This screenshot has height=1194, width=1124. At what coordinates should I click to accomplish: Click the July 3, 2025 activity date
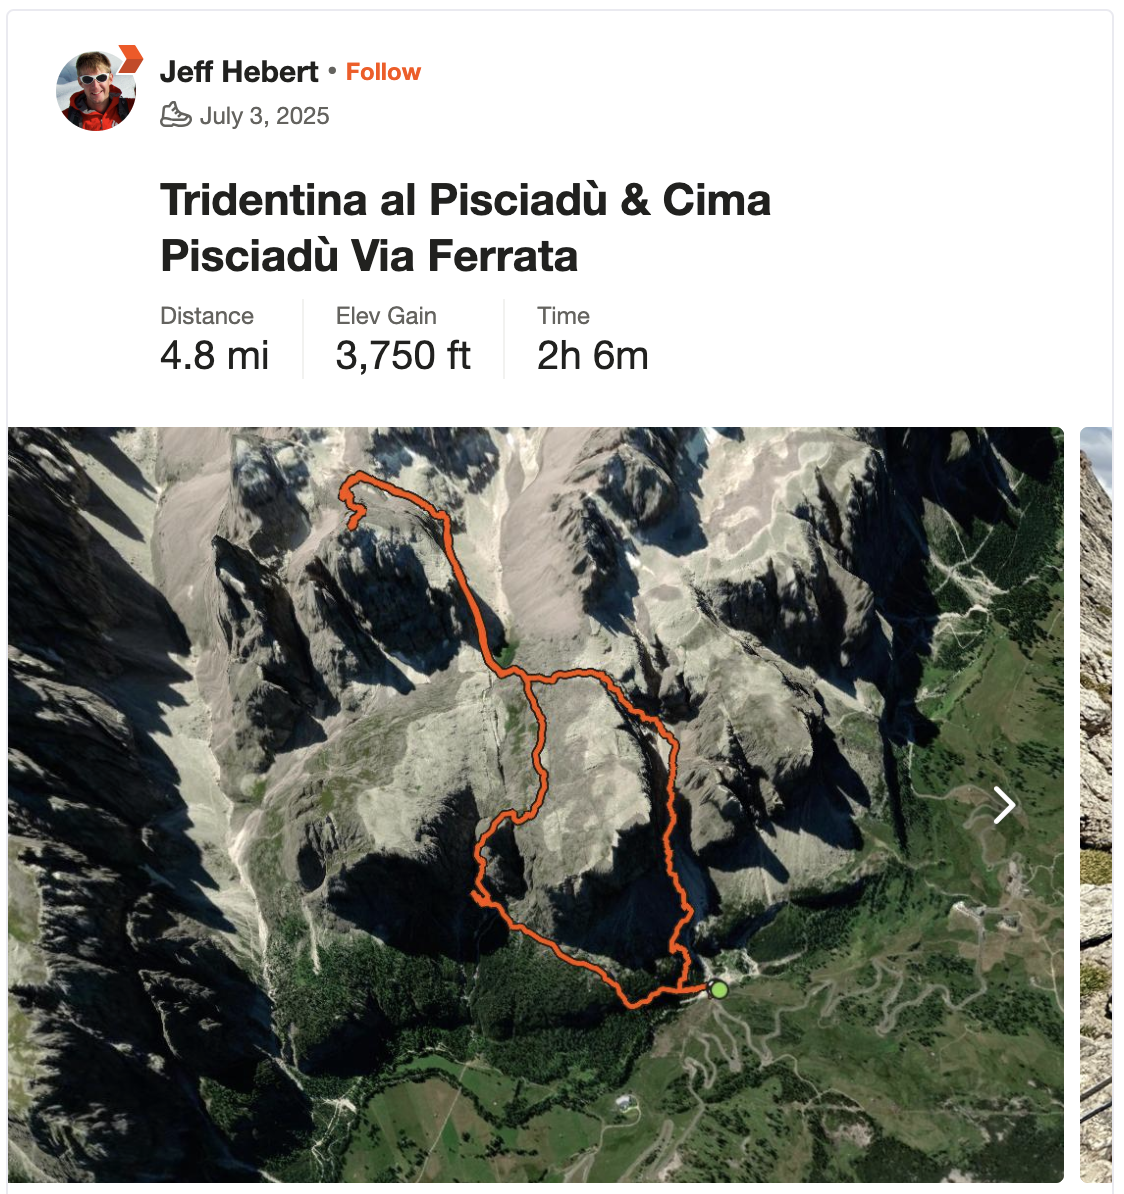[x=264, y=116]
